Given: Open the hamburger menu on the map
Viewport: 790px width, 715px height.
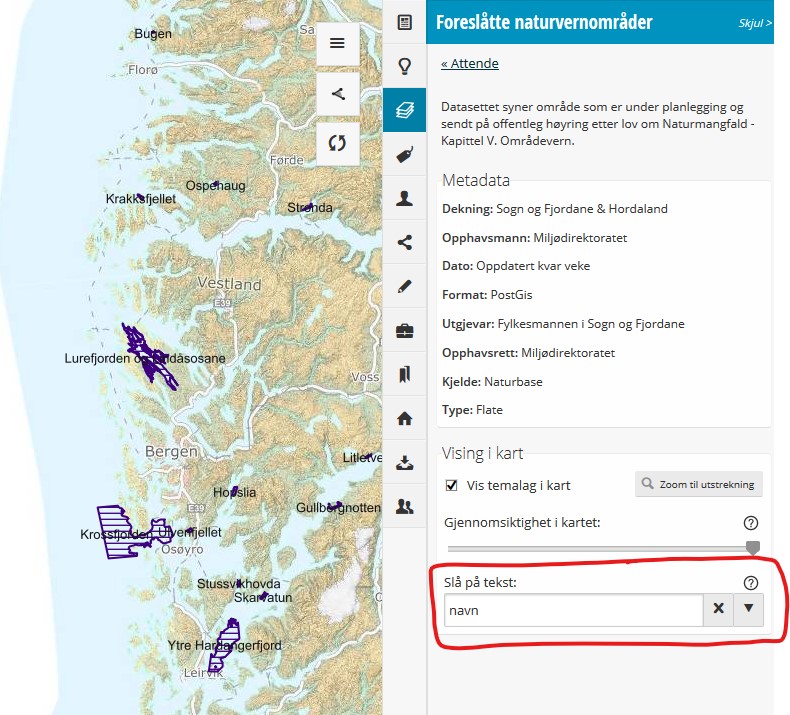Looking at the screenshot, I should pyautogui.click(x=337, y=43).
